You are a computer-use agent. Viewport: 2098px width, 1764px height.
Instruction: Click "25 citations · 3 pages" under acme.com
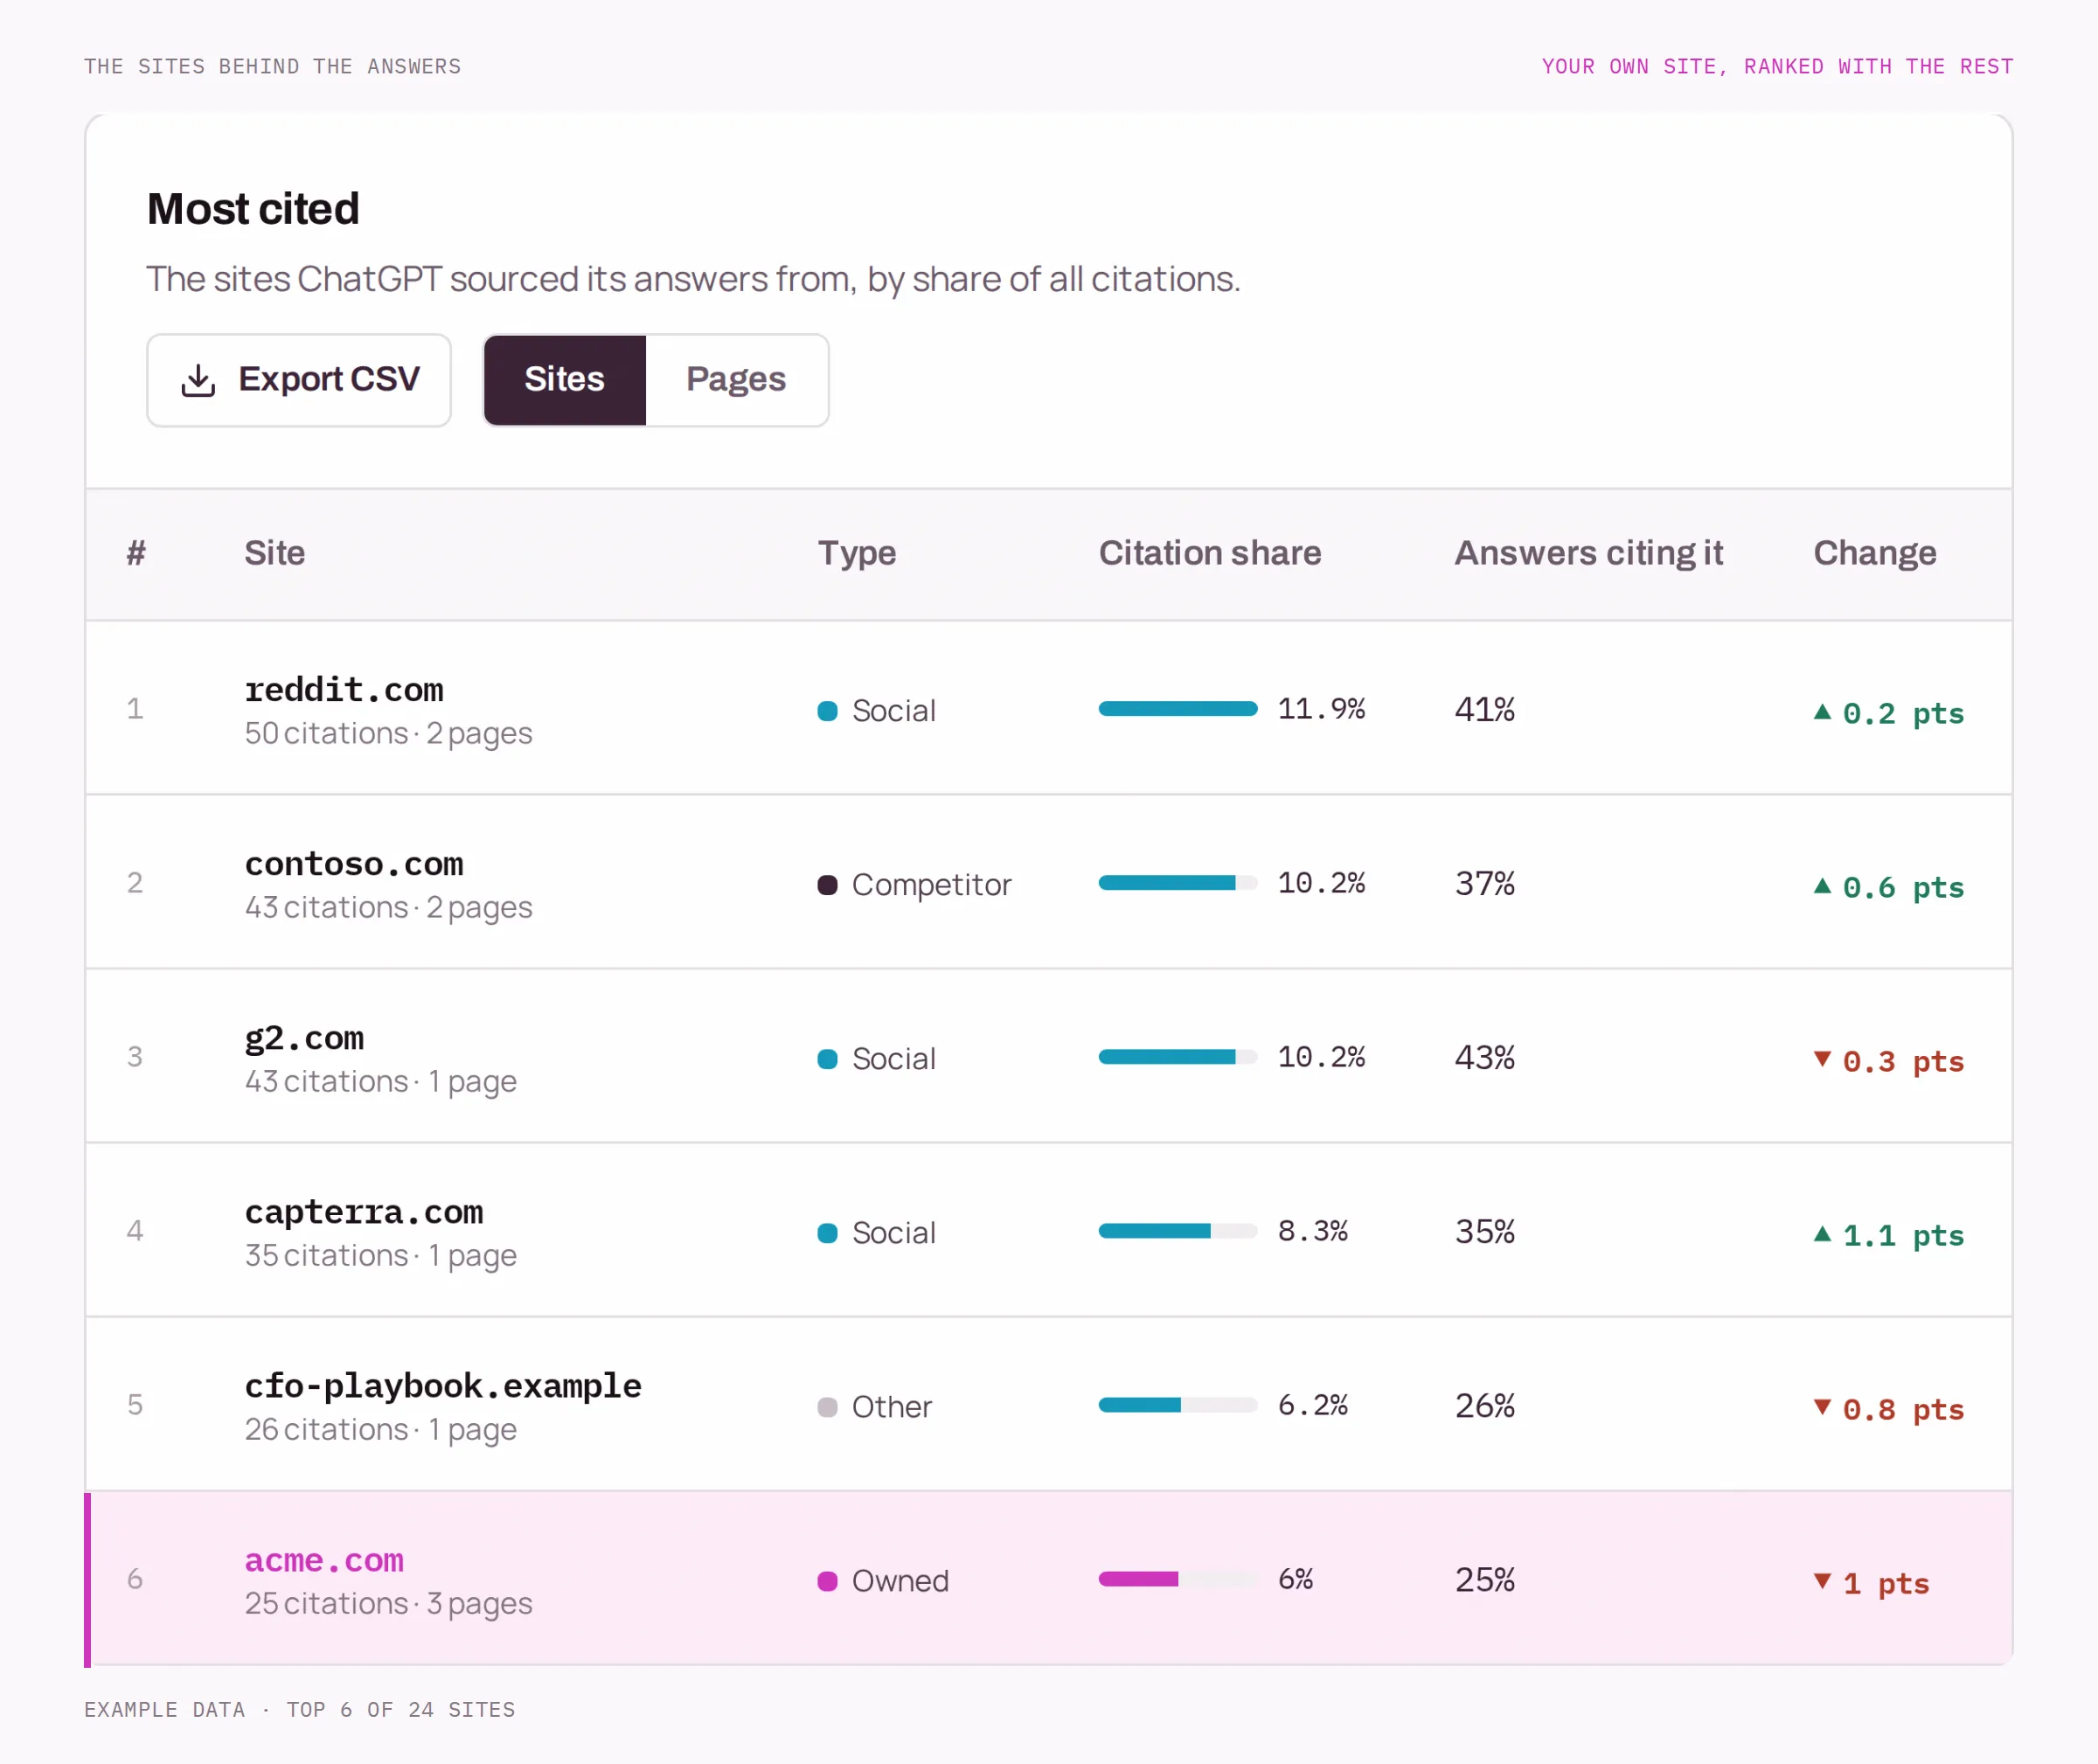(388, 1604)
